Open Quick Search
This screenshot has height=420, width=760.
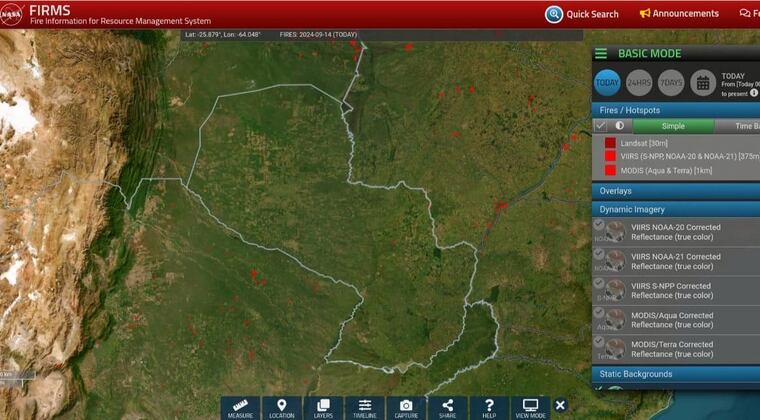[582, 14]
